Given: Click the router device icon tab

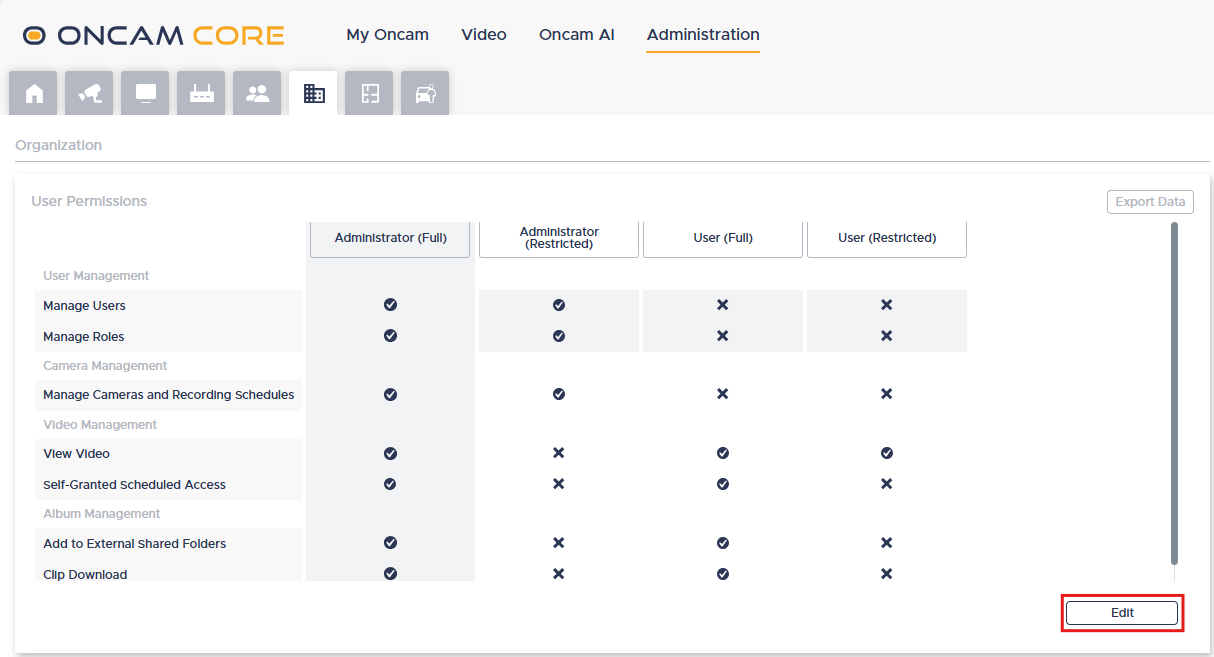Looking at the screenshot, I should pos(202,93).
